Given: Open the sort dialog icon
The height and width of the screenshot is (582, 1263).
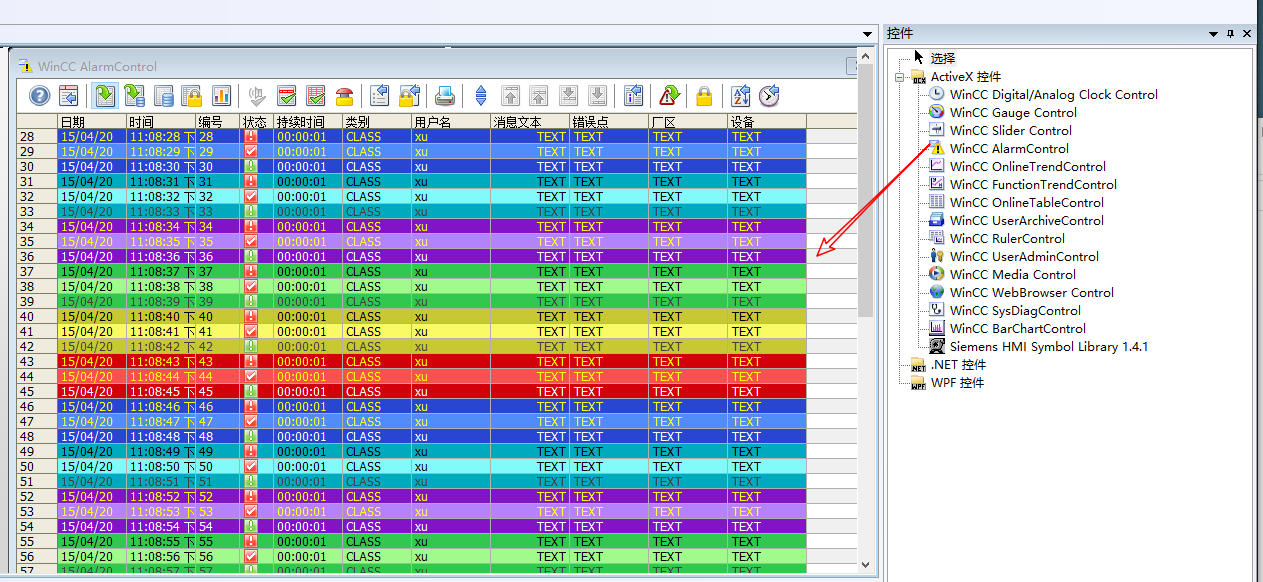Looking at the screenshot, I should tap(741, 96).
